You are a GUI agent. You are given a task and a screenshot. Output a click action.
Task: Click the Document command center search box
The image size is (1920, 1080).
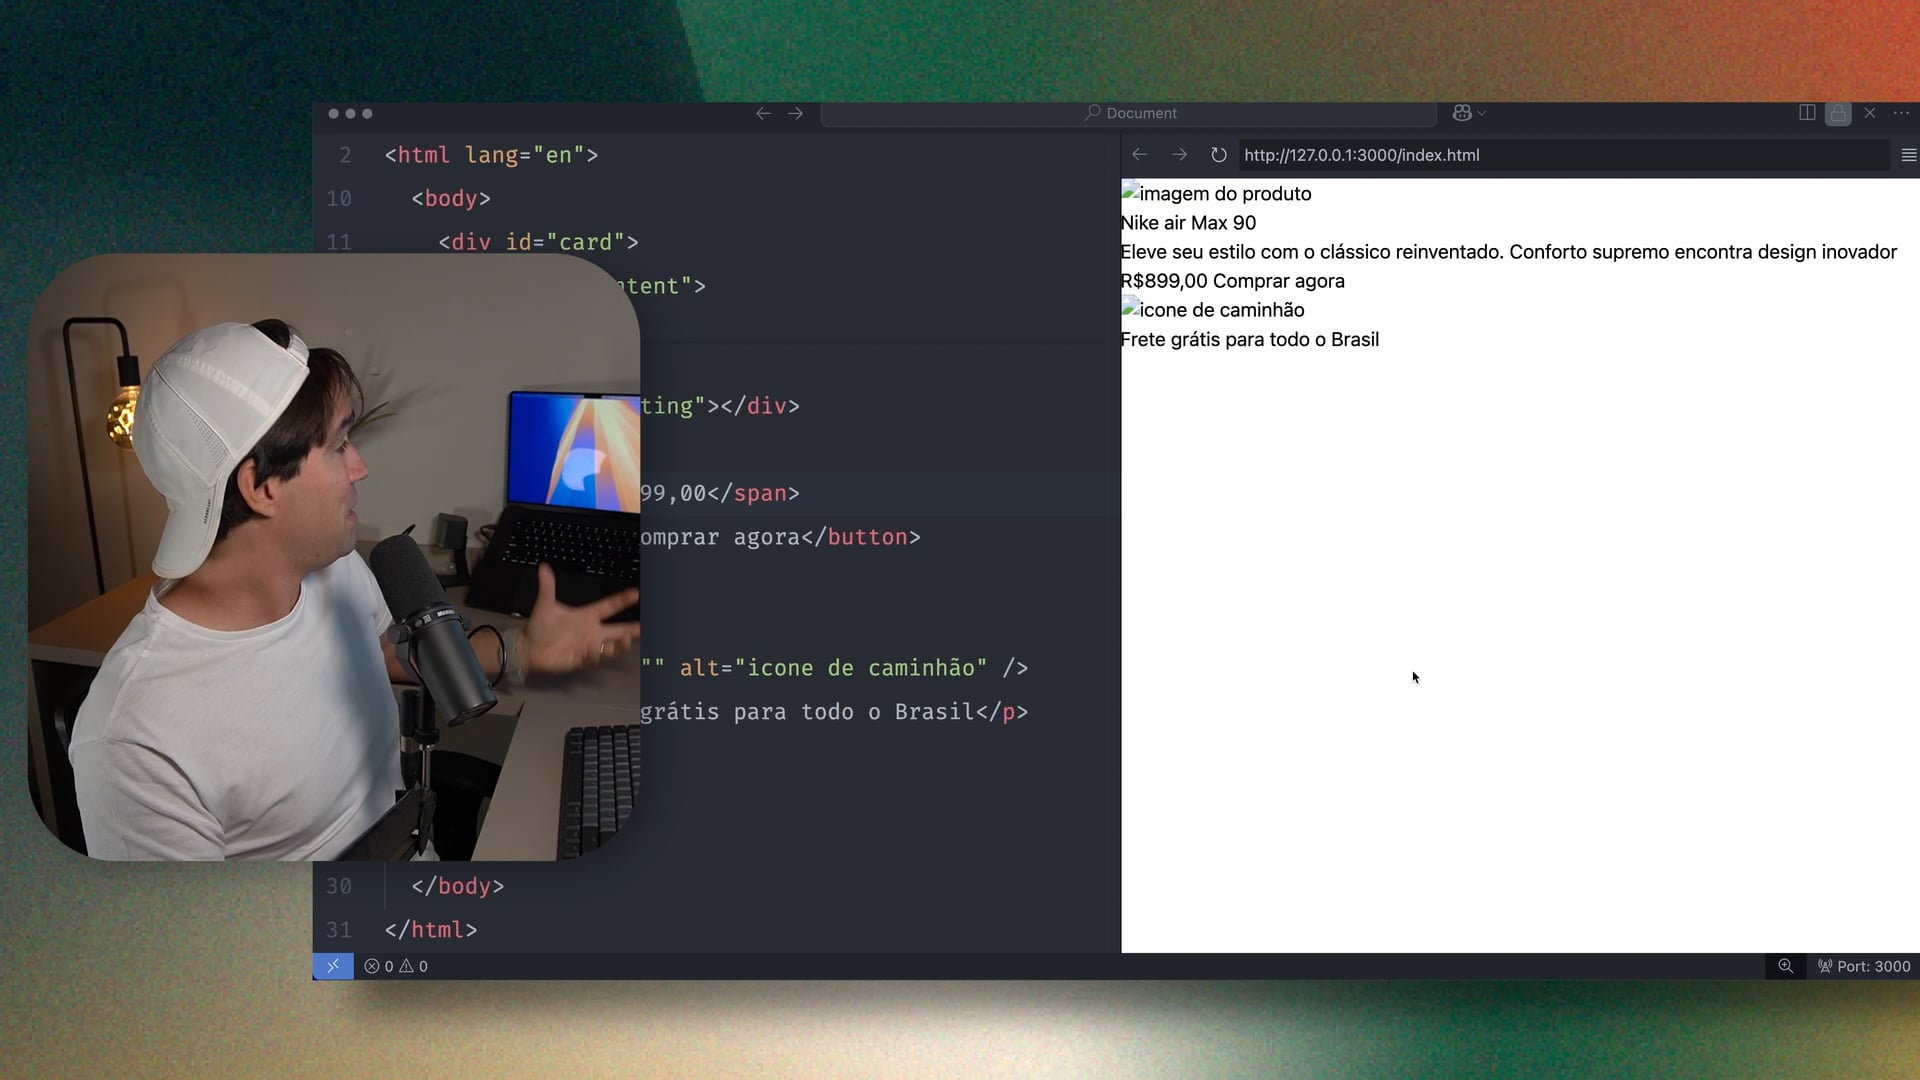[1129, 113]
